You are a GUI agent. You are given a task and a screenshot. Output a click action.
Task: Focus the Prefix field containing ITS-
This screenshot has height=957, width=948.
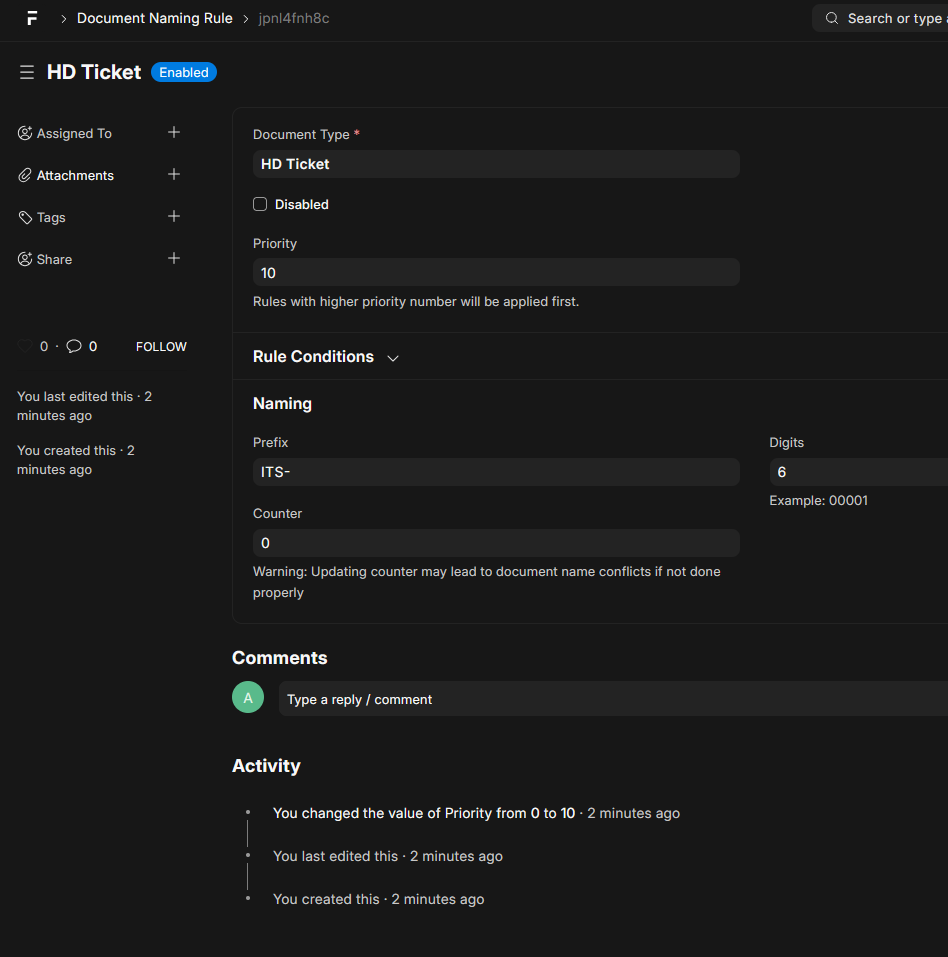pyautogui.click(x=495, y=472)
